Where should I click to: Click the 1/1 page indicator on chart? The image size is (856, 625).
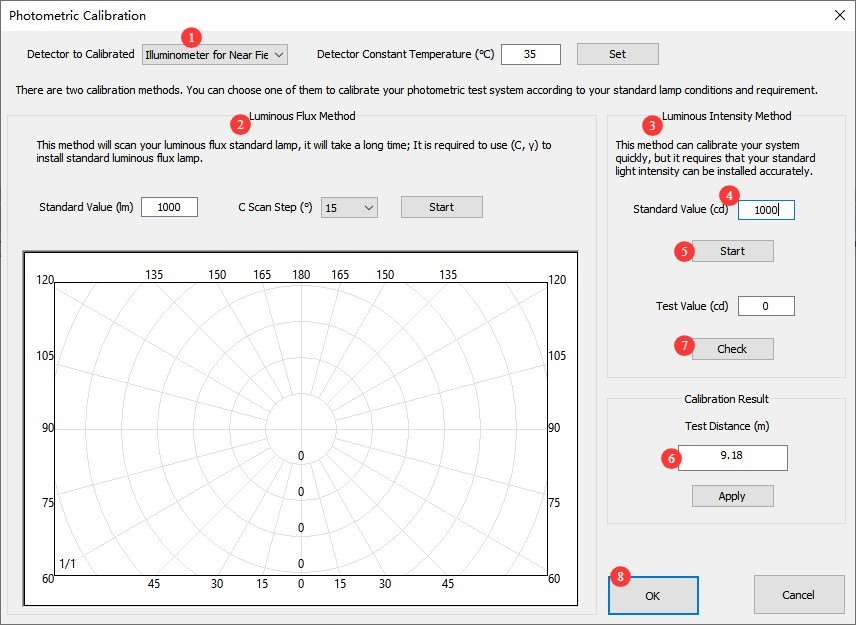coord(67,563)
